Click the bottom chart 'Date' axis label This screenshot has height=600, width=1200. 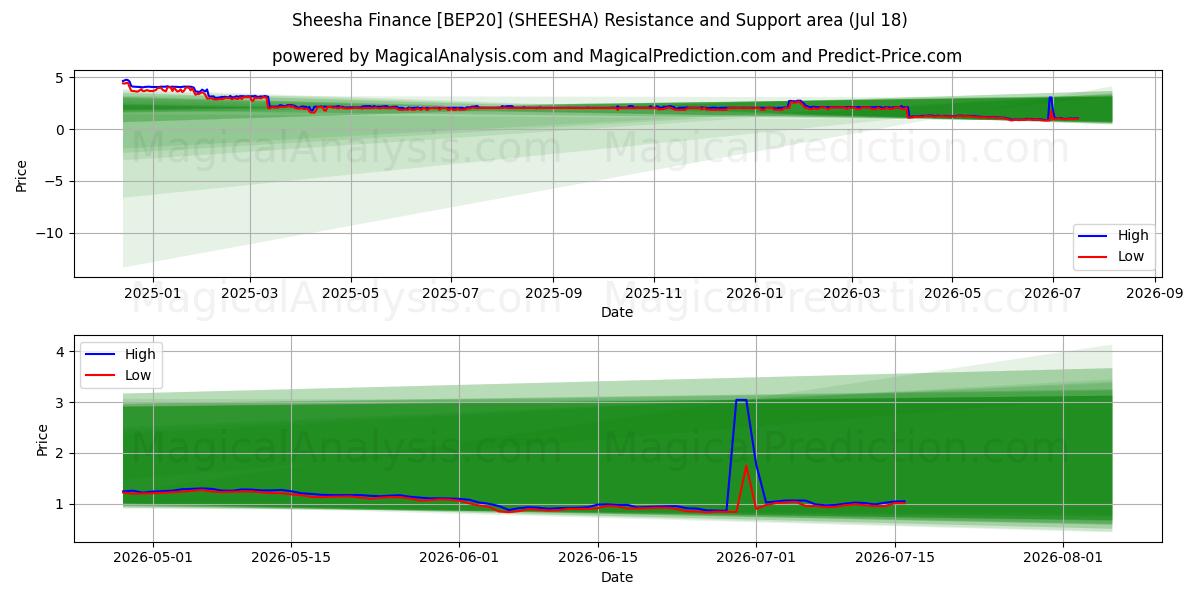[617, 577]
